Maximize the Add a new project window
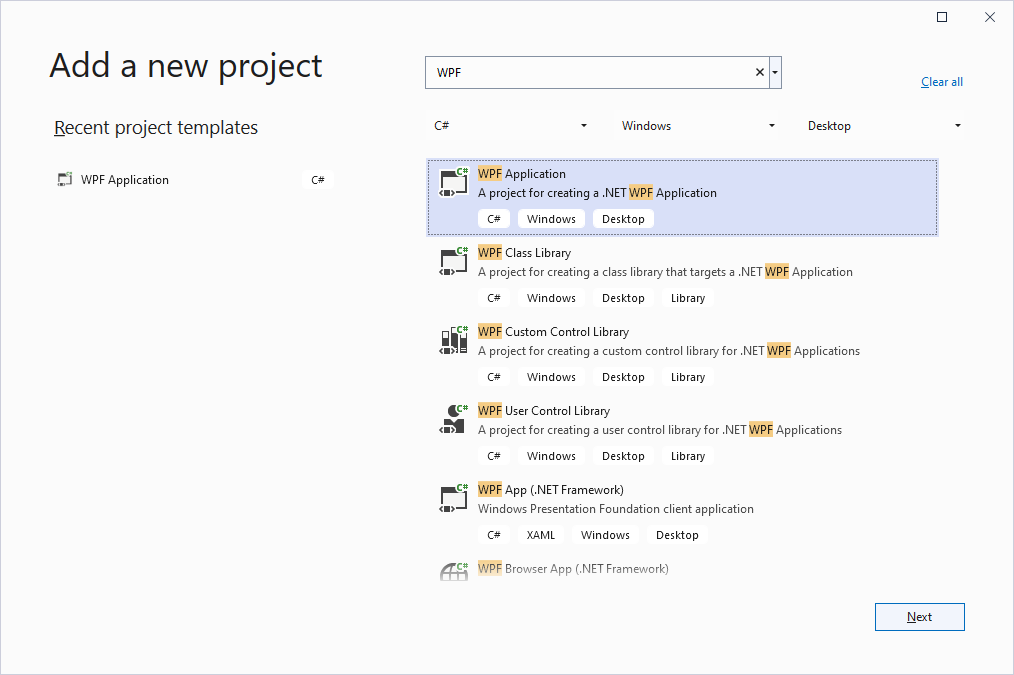The image size is (1014, 675). 942,17
